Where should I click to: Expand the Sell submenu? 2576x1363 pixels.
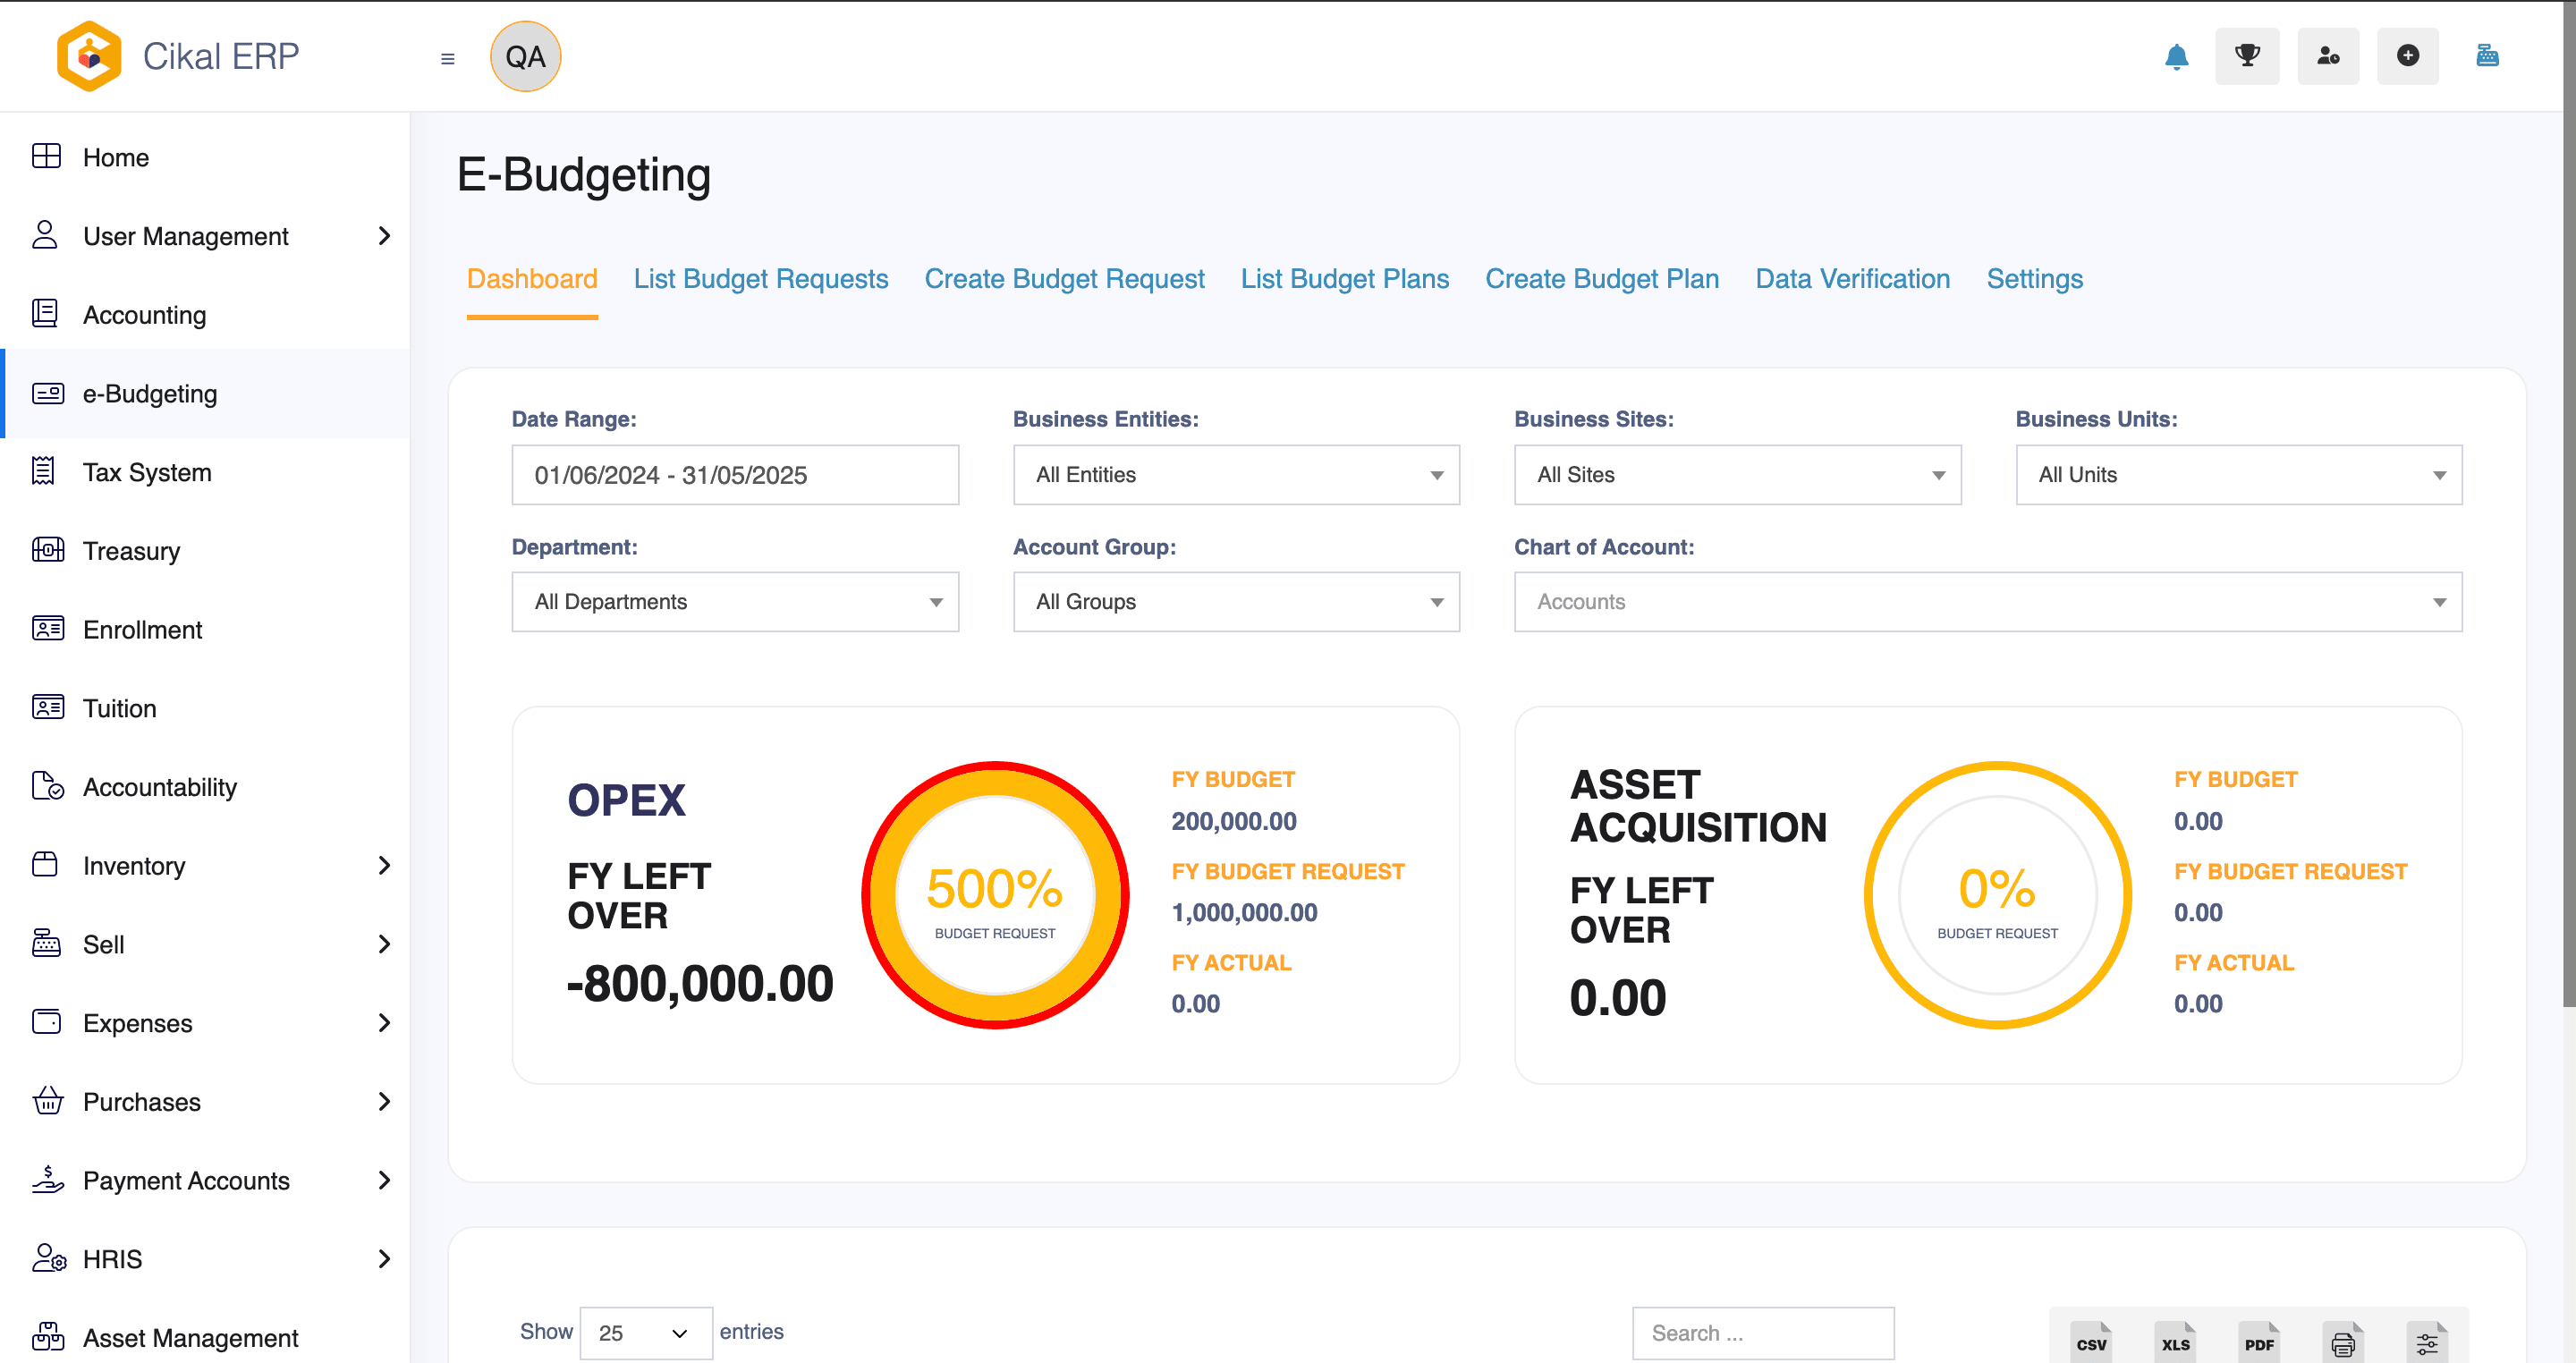[384, 944]
